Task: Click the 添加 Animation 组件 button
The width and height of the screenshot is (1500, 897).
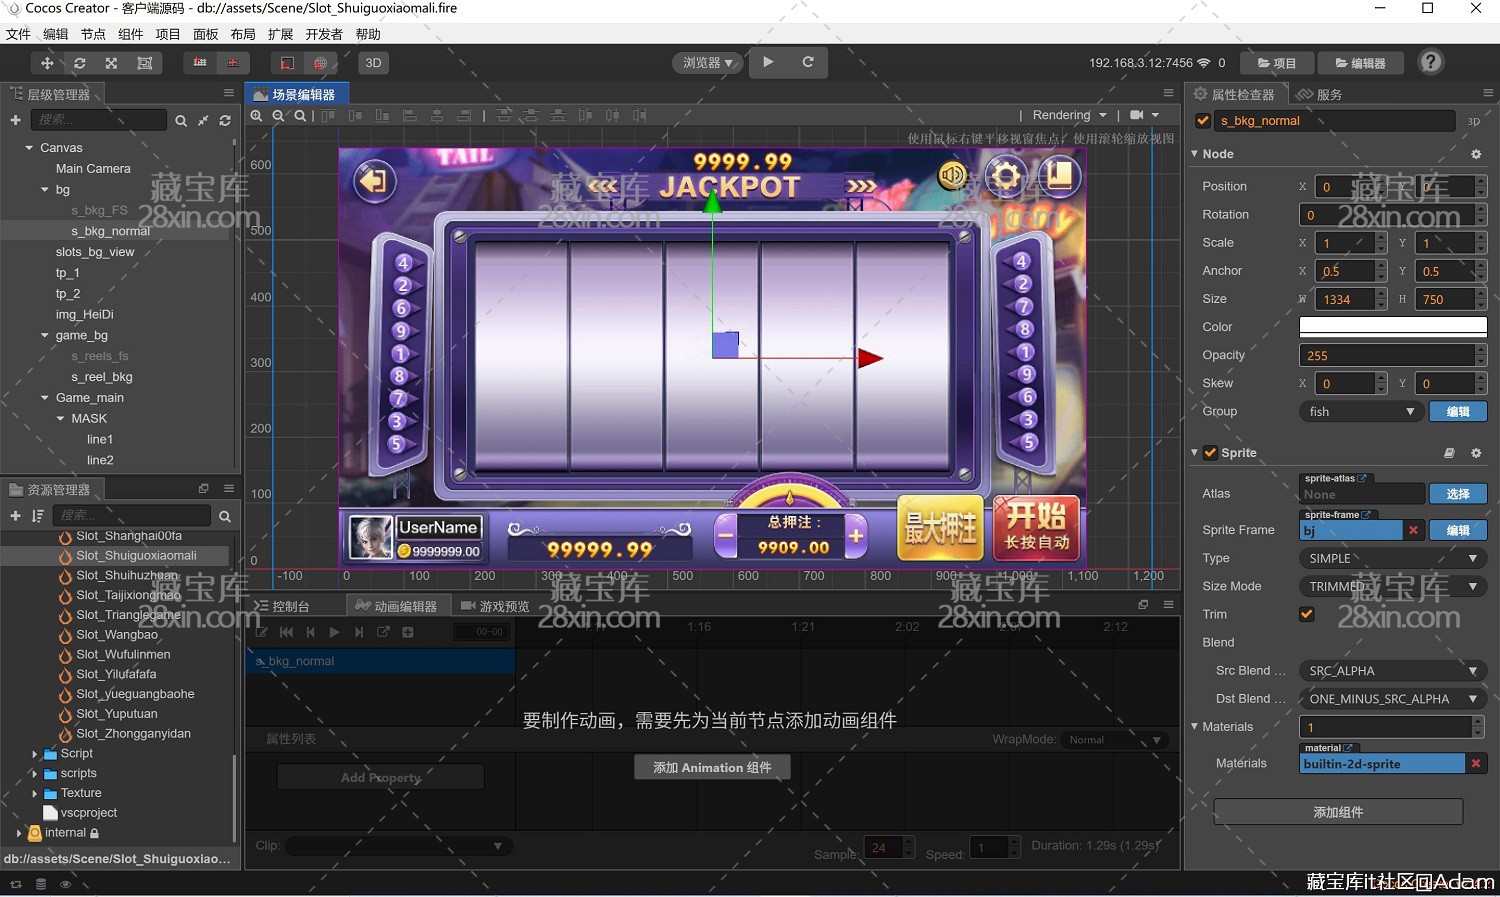Action: click(x=712, y=767)
